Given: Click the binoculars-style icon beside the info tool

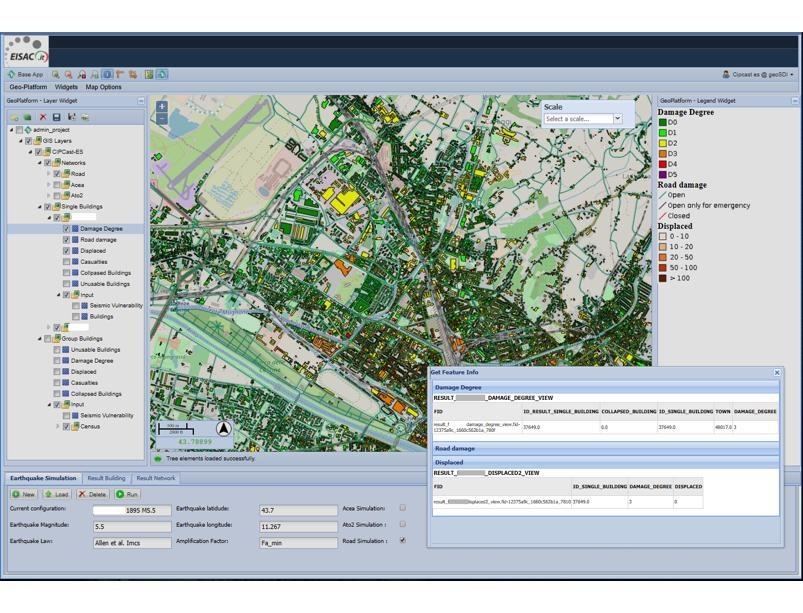Looking at the screenshot, I should pos(94,75).
